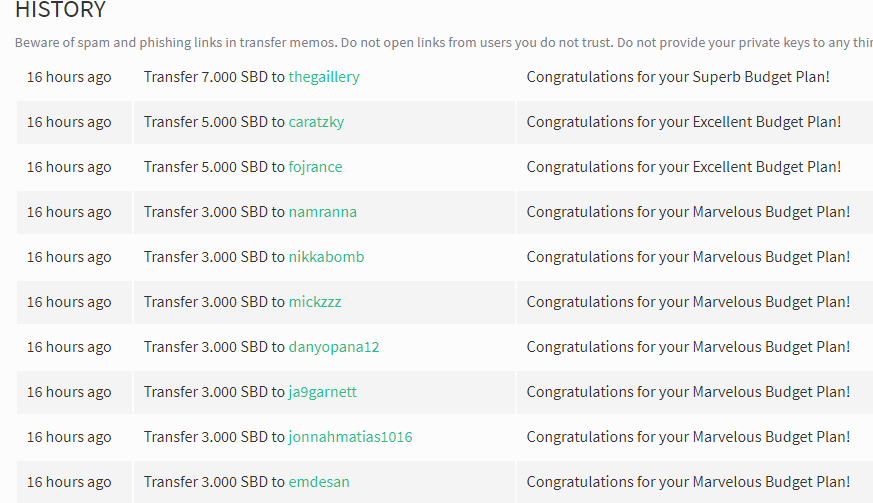The height and width of the screenshot is (503, 873).
Task: Click timestamp on jonnahmatias1016 transfer row
Action: click(x=69, y=437)
